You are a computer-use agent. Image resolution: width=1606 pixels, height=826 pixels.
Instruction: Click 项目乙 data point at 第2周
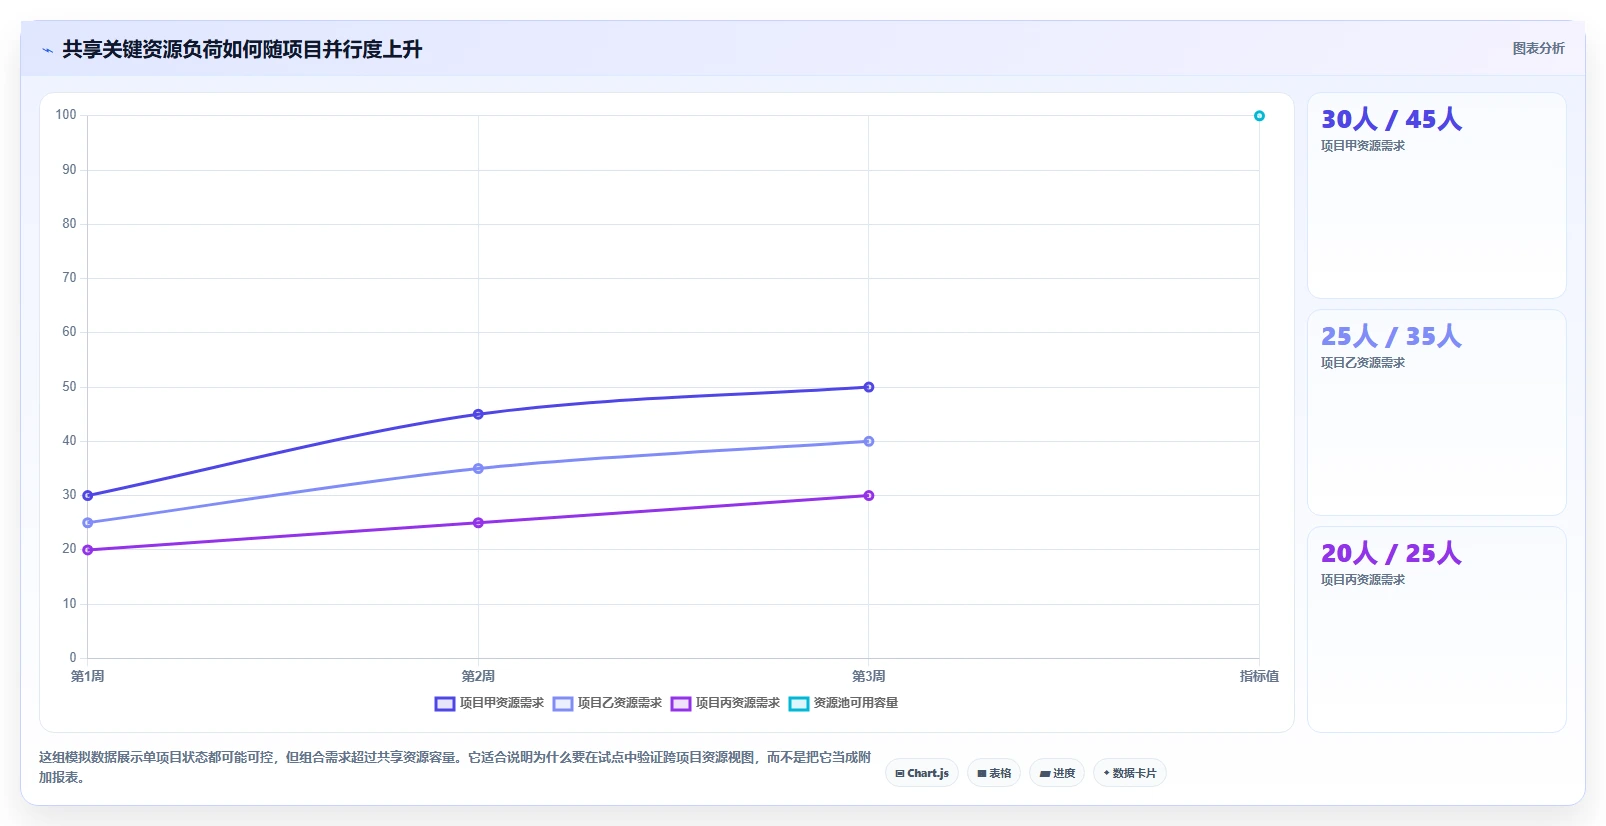[478, 468]
